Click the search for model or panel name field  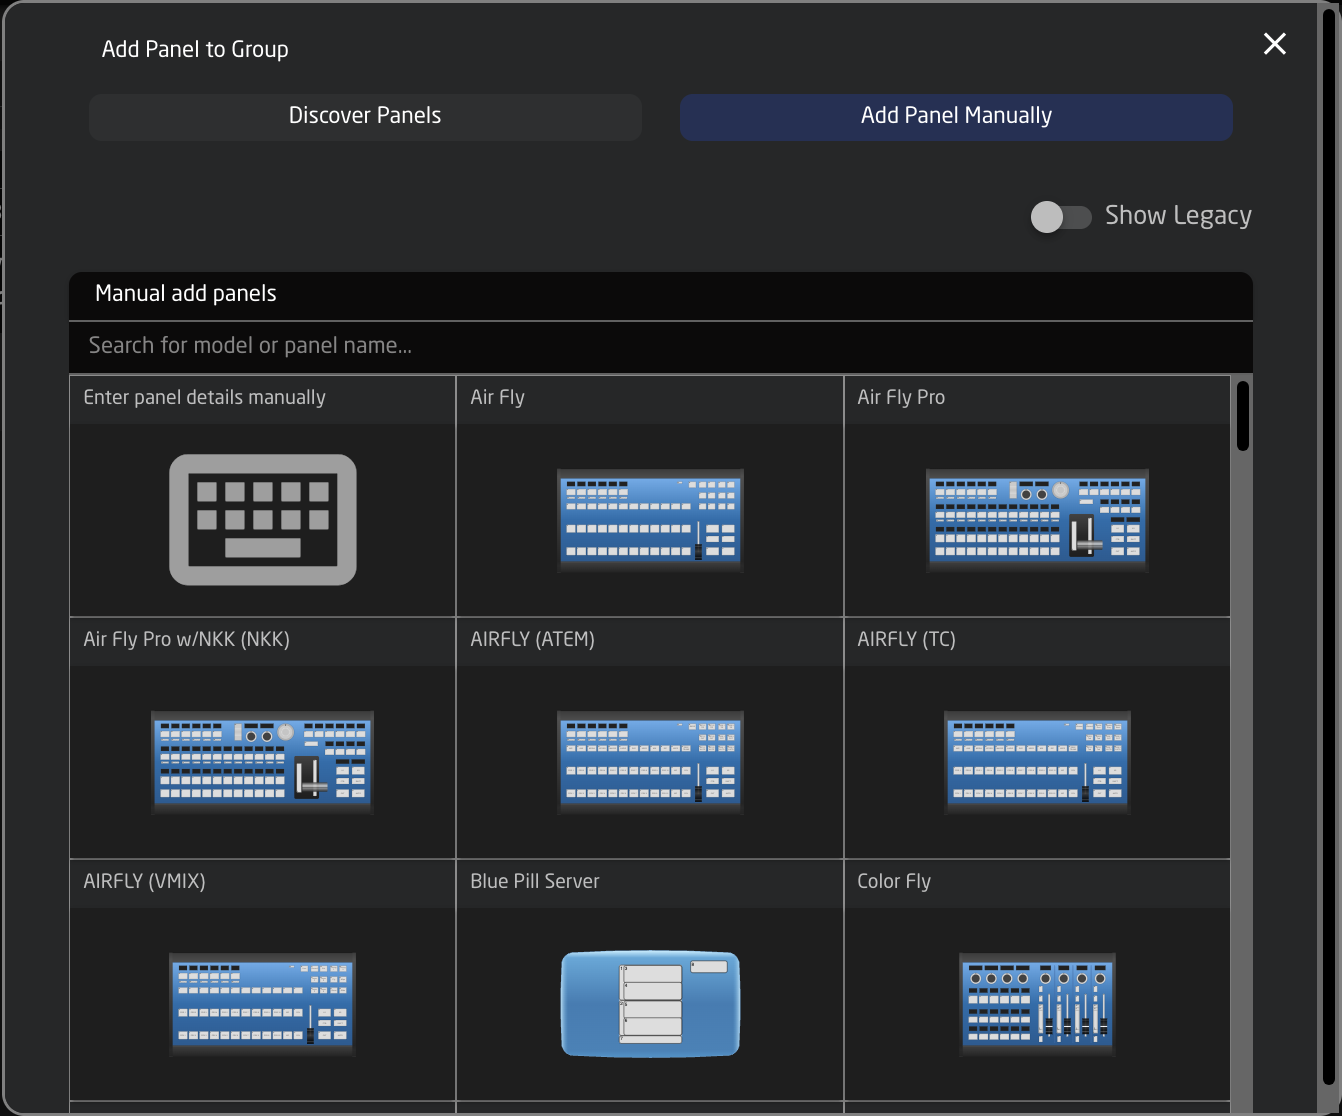[x=660, y=346]
